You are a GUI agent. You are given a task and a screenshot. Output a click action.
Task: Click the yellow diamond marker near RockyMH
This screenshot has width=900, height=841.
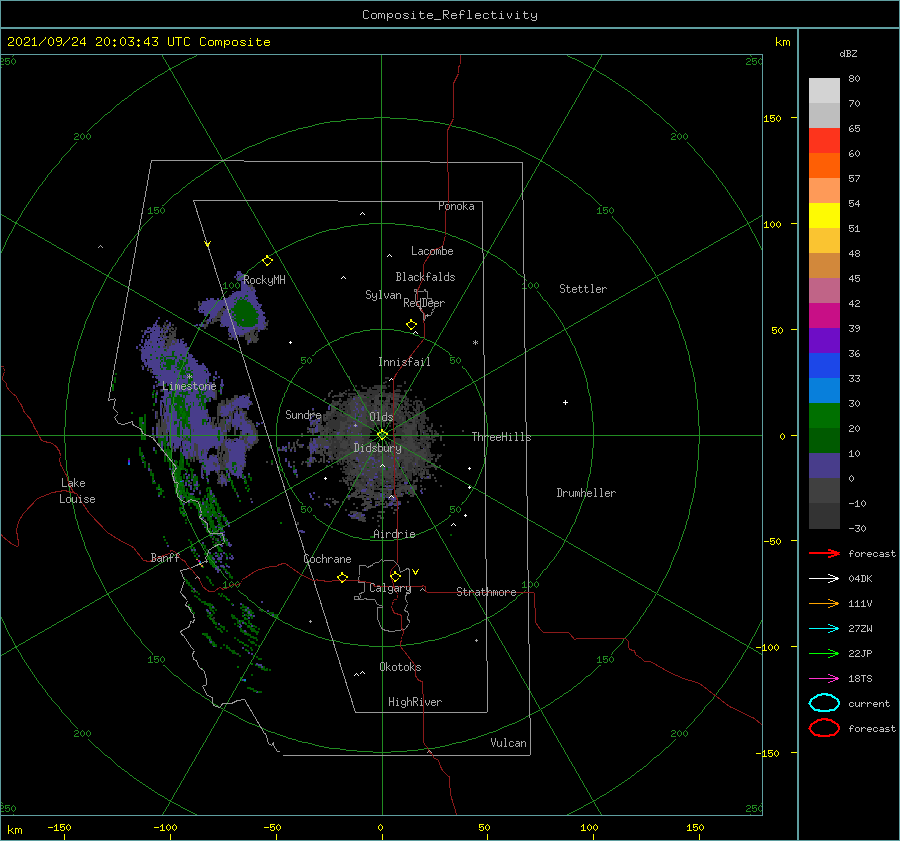click(267, 261)
